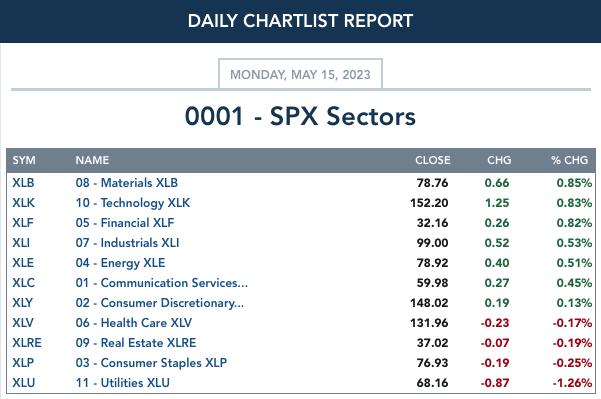This screenshot has height=399, width=601.
Task: Open 06 - Health Care XLV chart
Action: [134, 323]
